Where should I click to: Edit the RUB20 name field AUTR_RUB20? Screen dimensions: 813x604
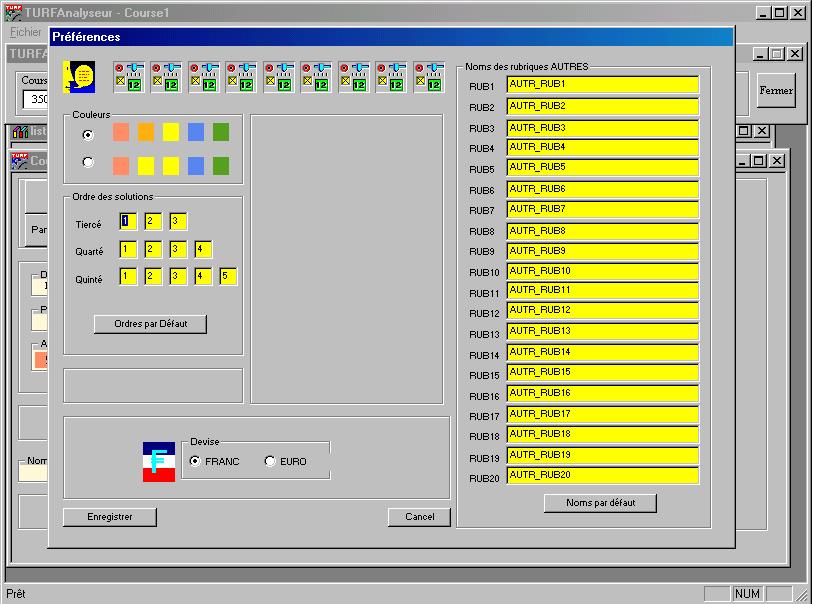pos(602,476)
